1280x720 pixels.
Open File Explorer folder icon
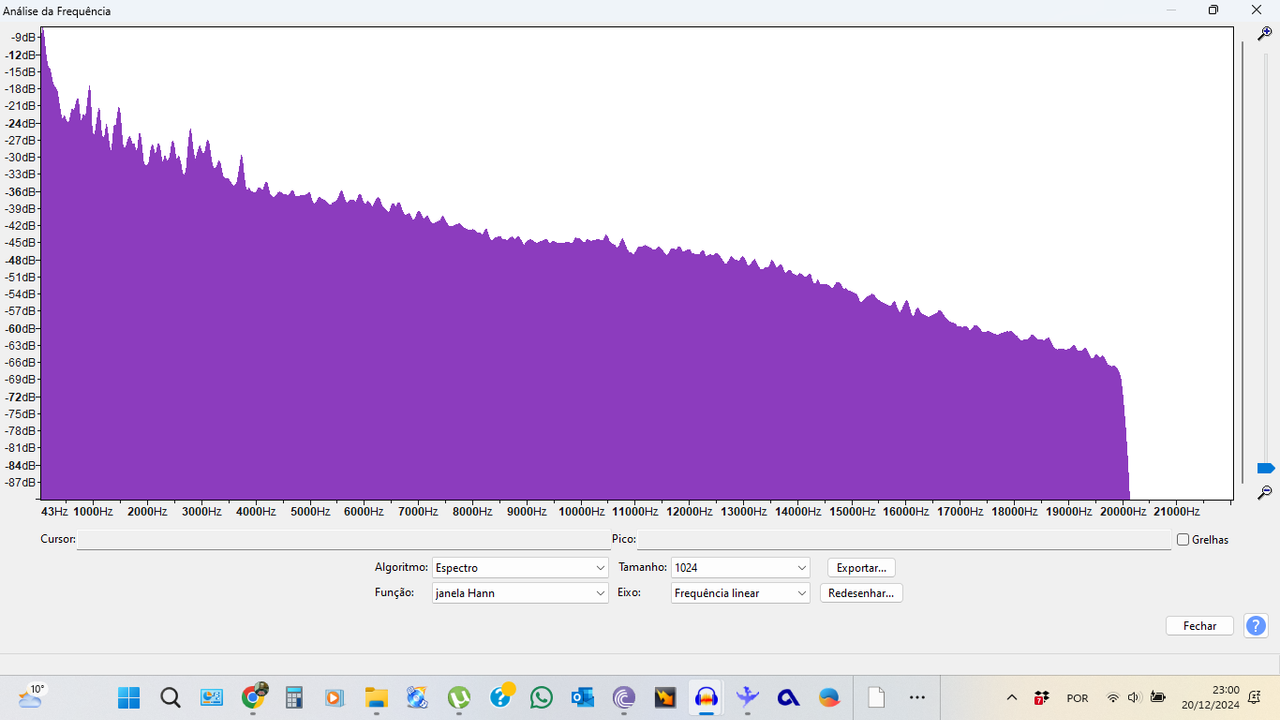(x=376, y=697)
